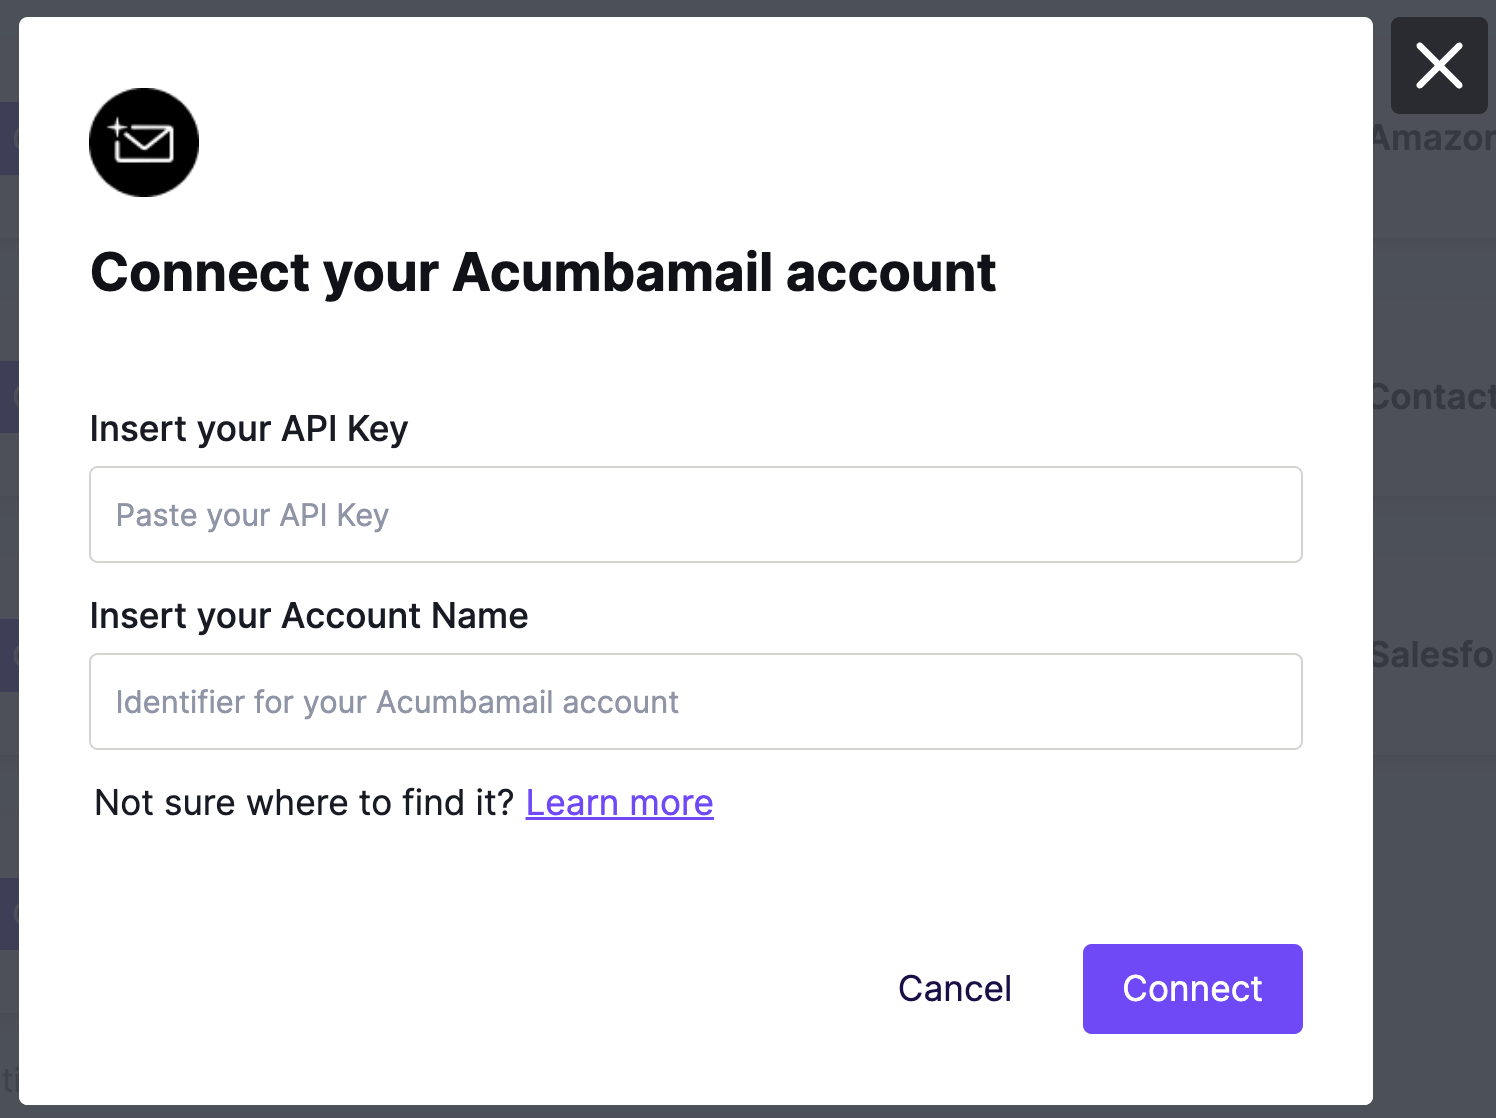Focus the Acumbamail account identifier field

[696, 702]
